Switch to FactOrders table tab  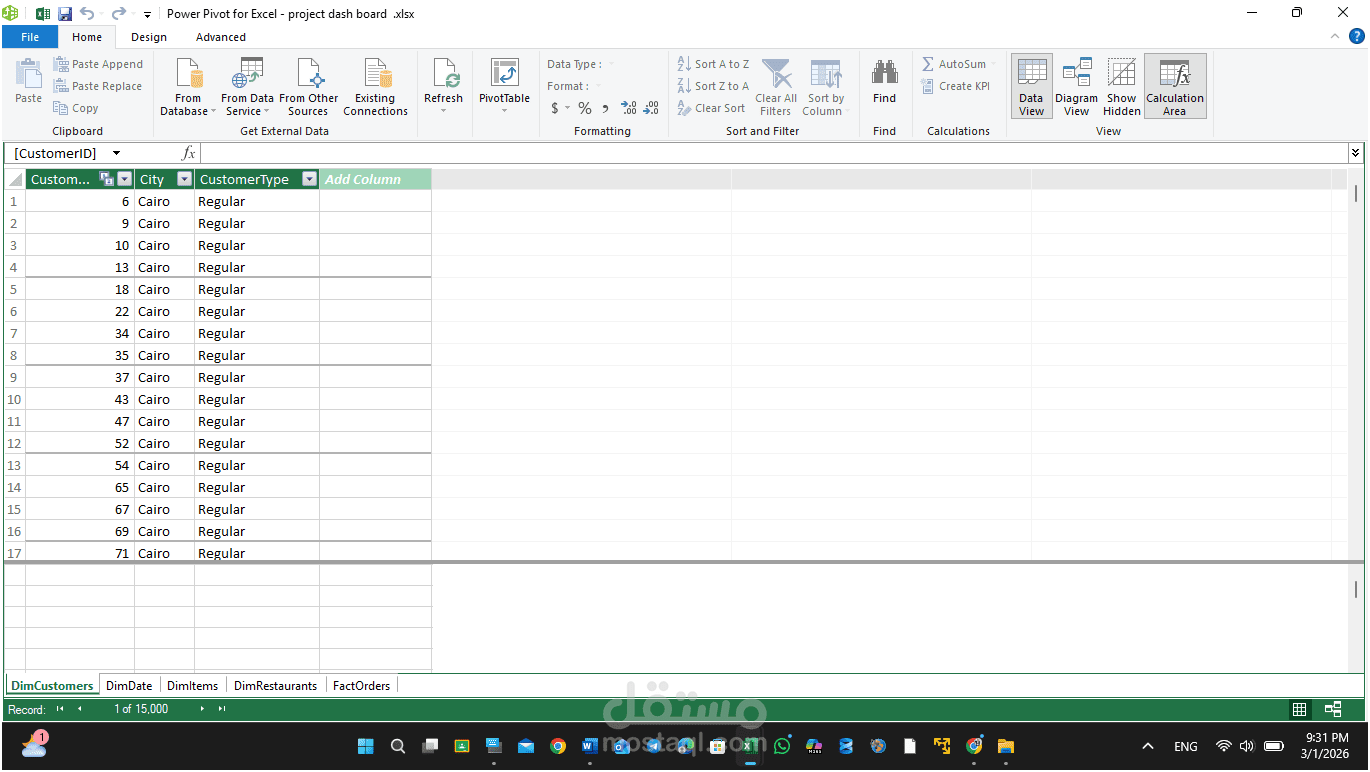361,685
